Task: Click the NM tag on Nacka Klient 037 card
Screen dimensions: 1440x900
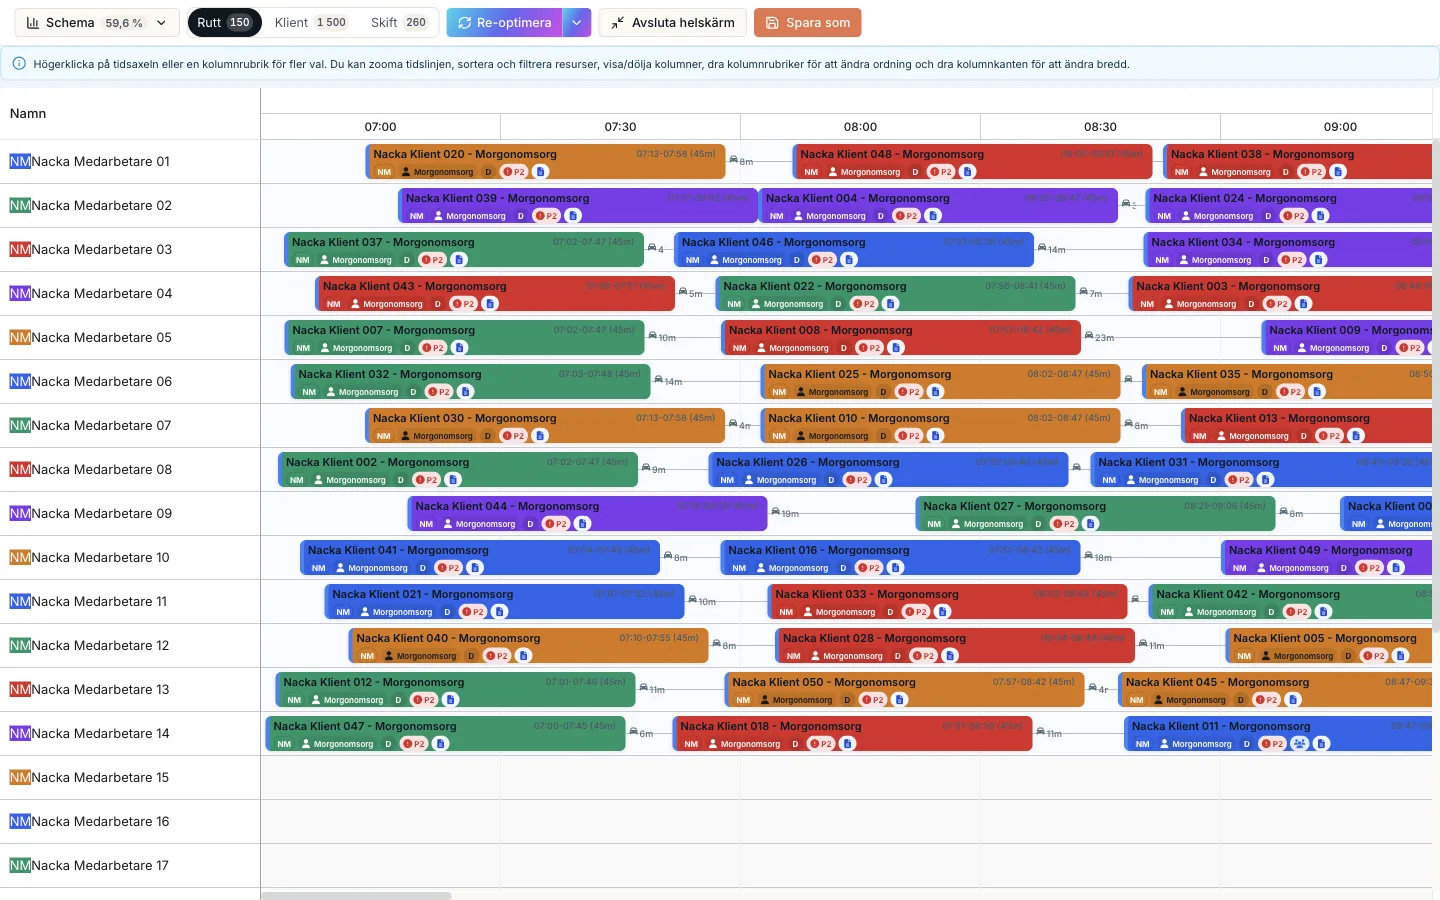Action: coord(302,260)
